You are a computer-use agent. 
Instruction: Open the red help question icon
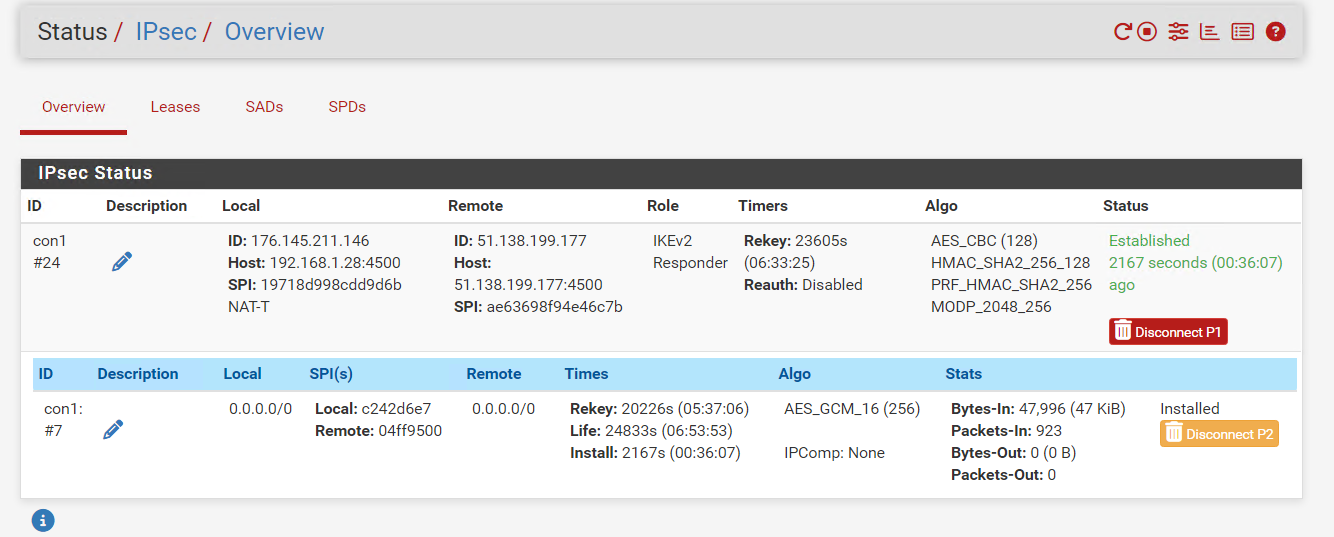(1275, 32)
